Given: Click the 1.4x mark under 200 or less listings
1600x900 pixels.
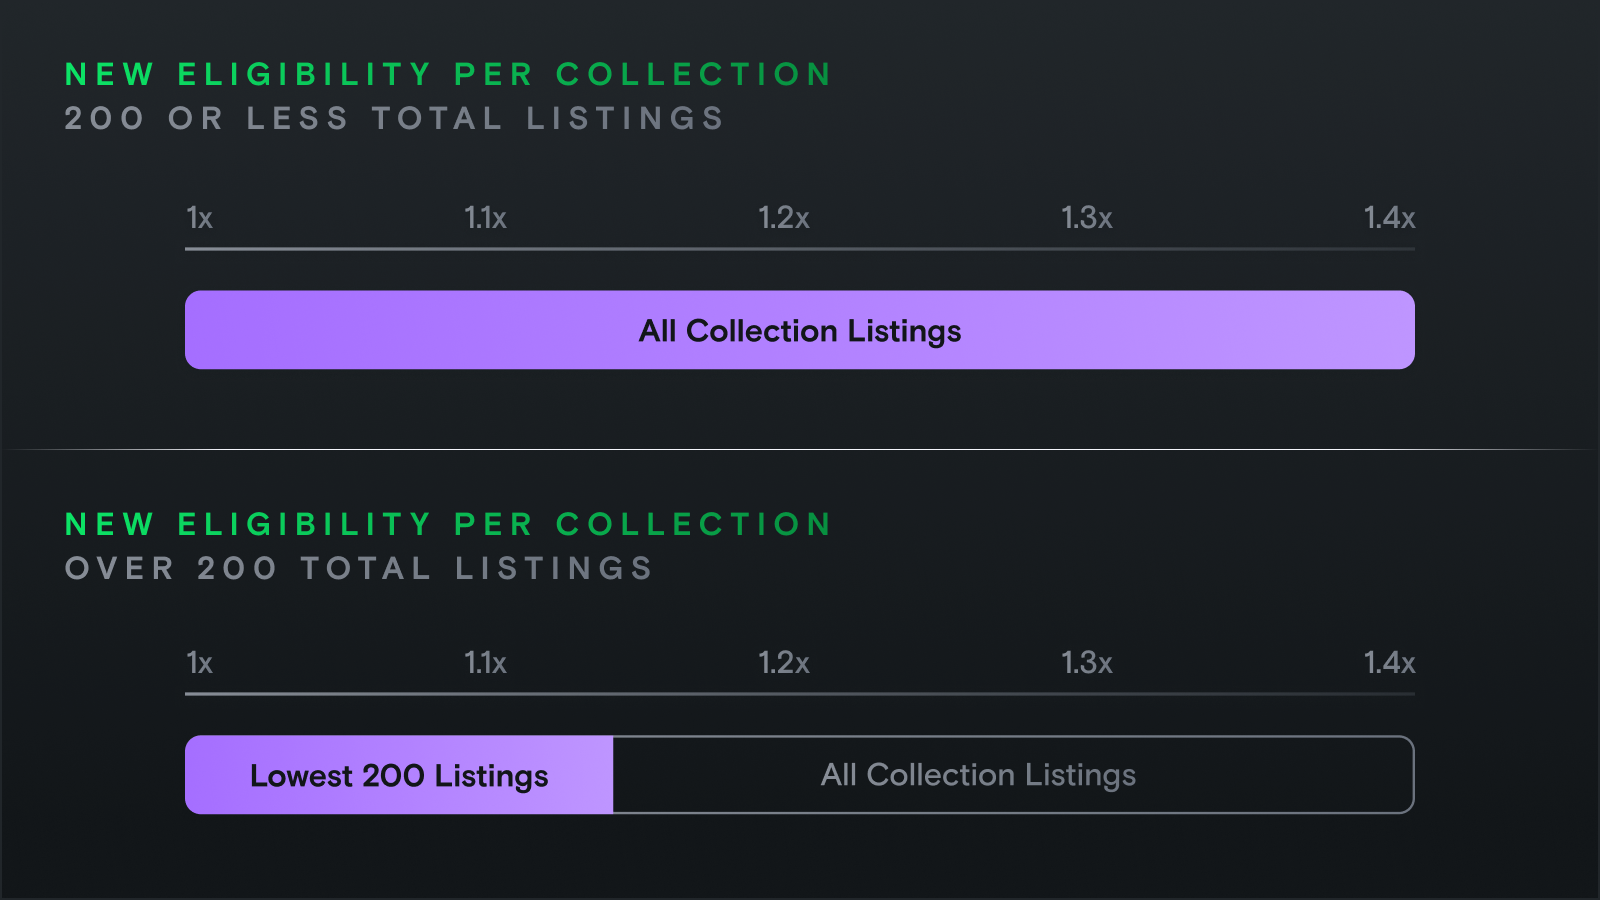Looking at the screenshot, I should tap(1389, 218).
